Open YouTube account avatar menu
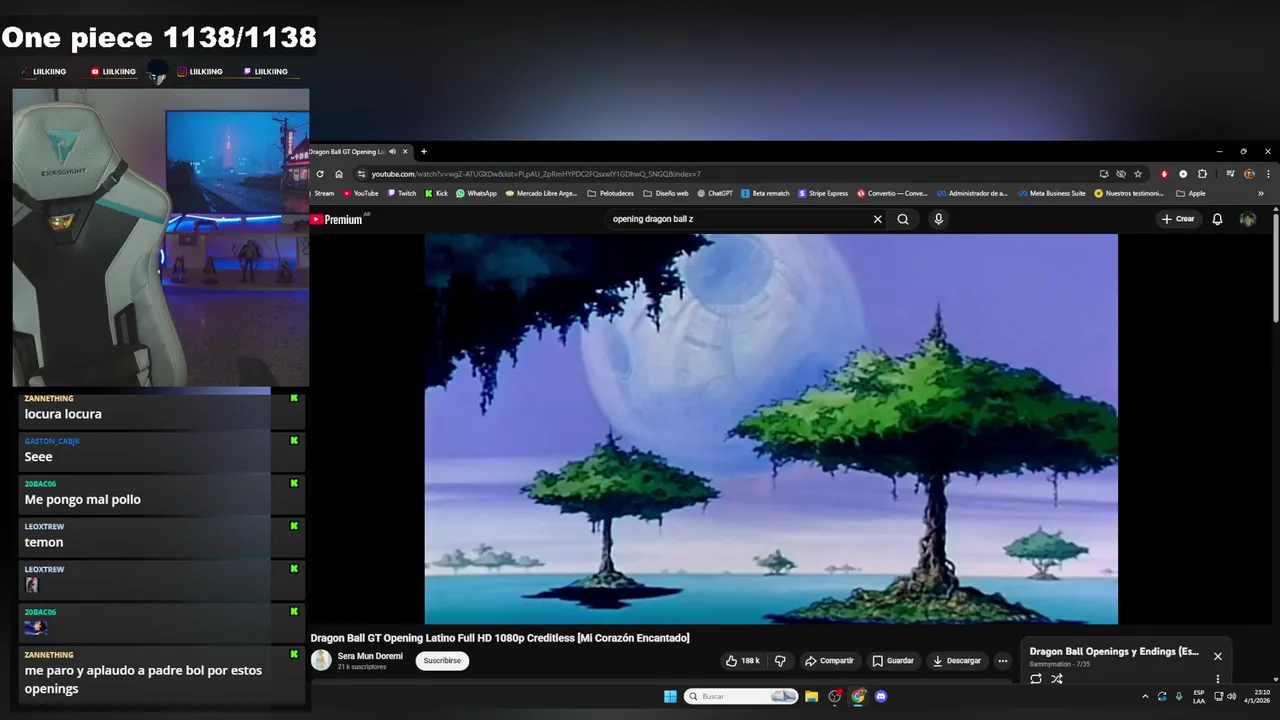Image resolution: width=1280 pixels, height=720 pixels. [x=1247, y=219]
